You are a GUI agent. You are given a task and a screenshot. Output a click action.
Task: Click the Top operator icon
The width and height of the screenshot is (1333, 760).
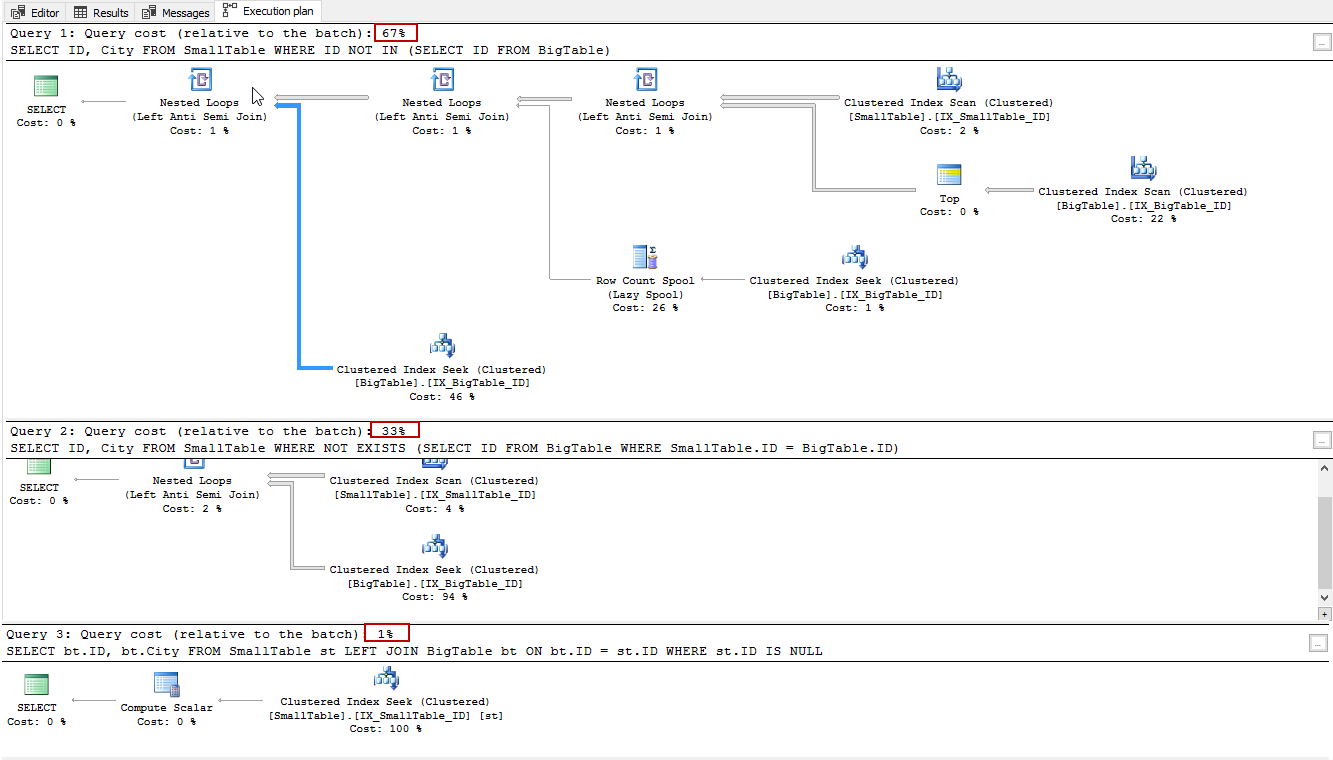(x=949, y=175)
